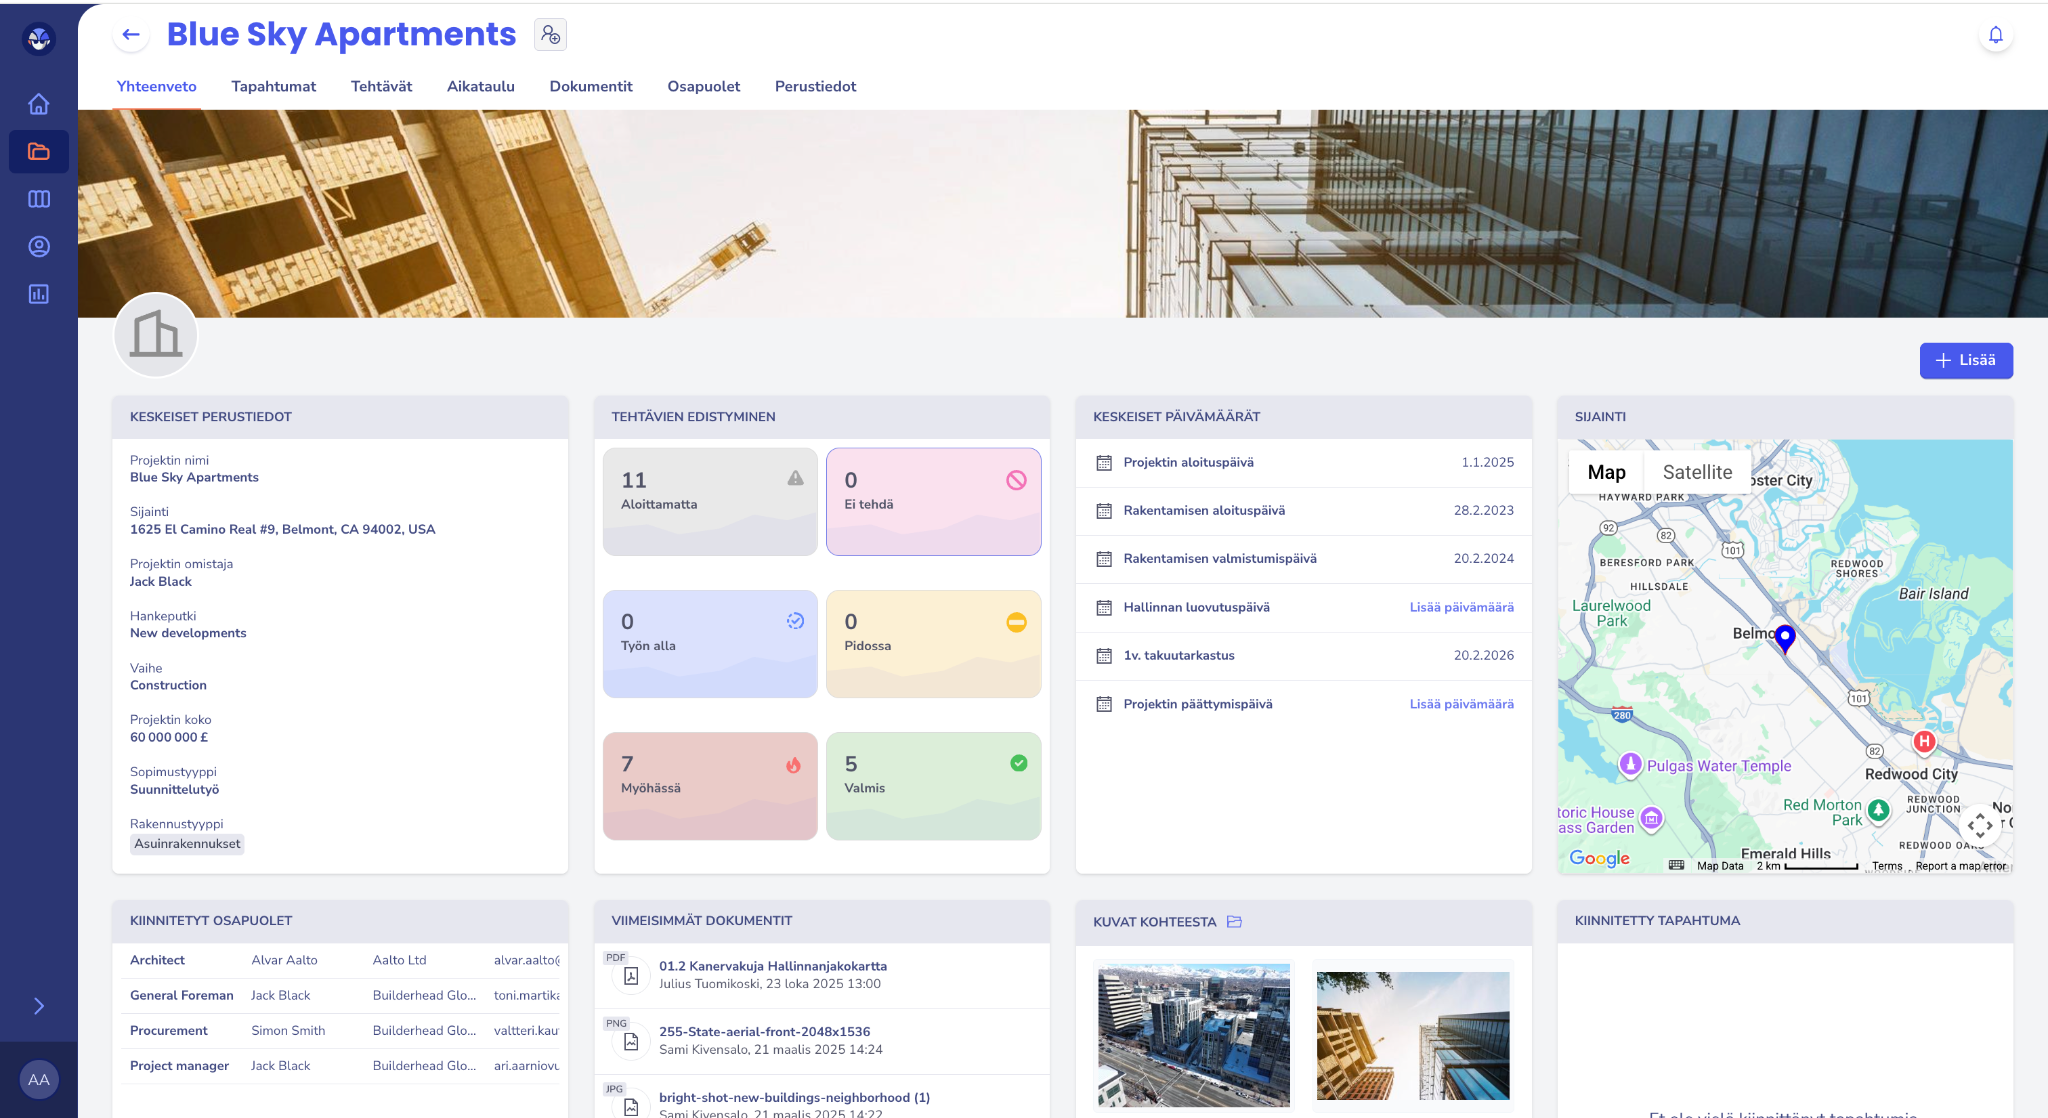Open the AA user avatar menu

(x=39, y=1080)
